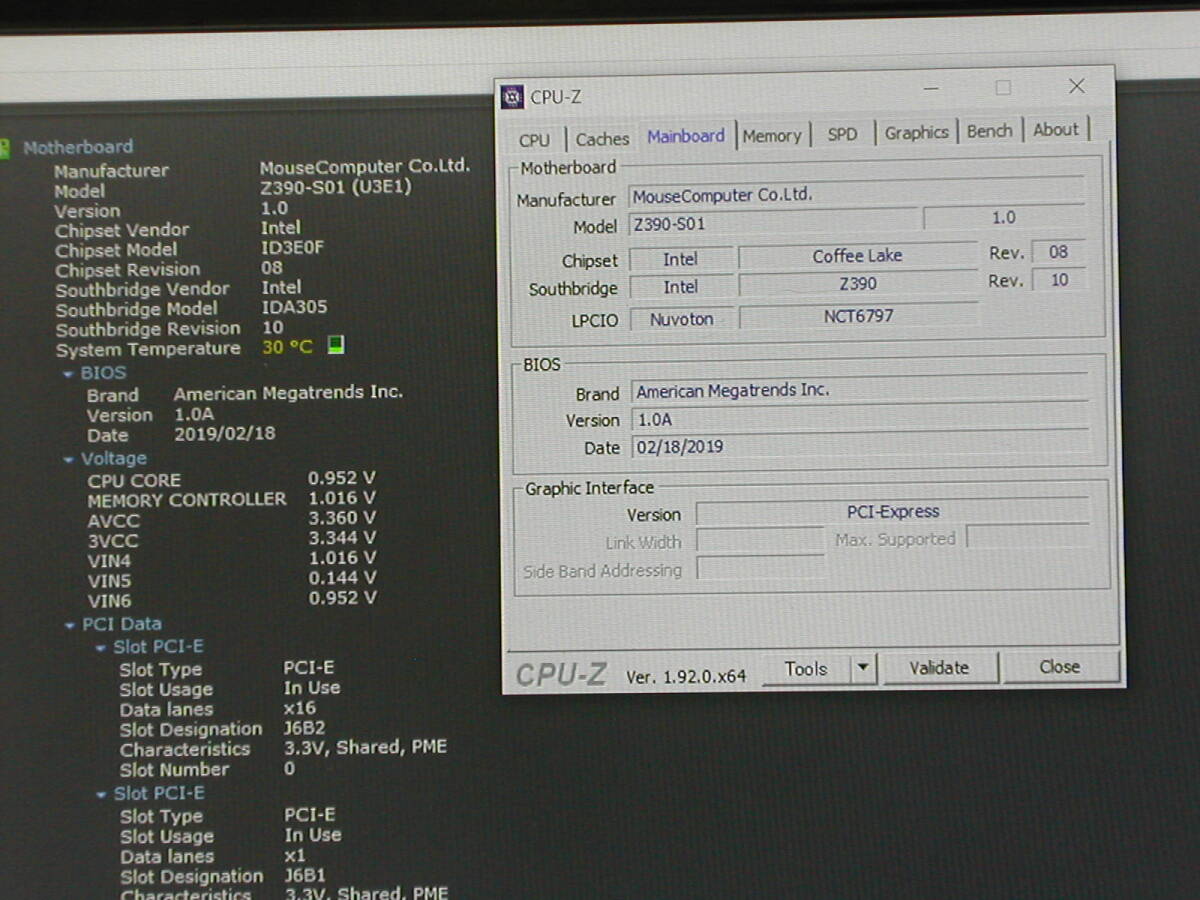The image size is (1200, 900).
Task: Click the '2019/02/18' BIOS date value
Action: (x=224, y=434)
